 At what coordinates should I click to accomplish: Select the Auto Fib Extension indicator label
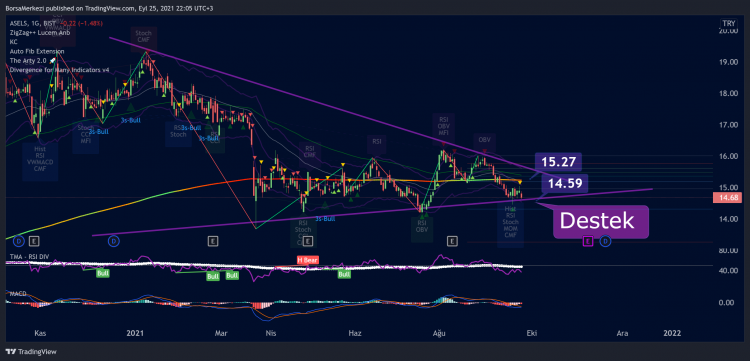pos(36,51)
